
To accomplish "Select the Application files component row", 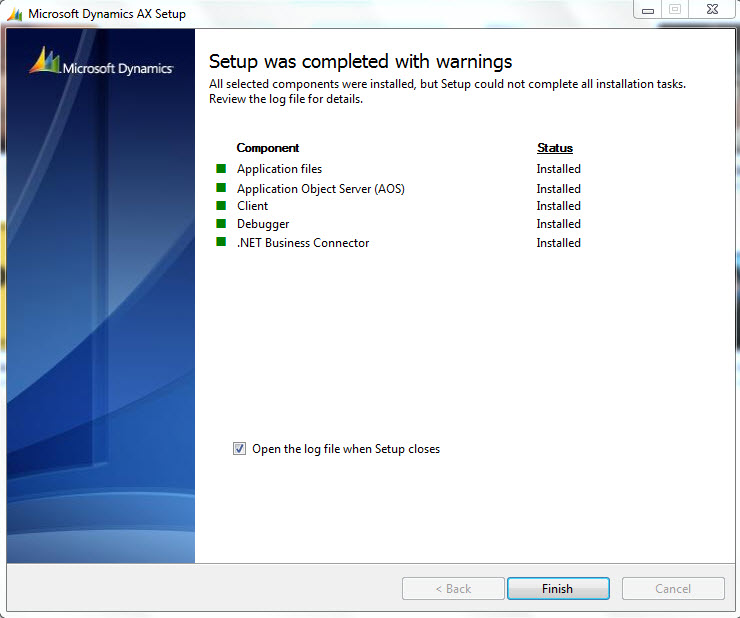I will pos(398,169).
